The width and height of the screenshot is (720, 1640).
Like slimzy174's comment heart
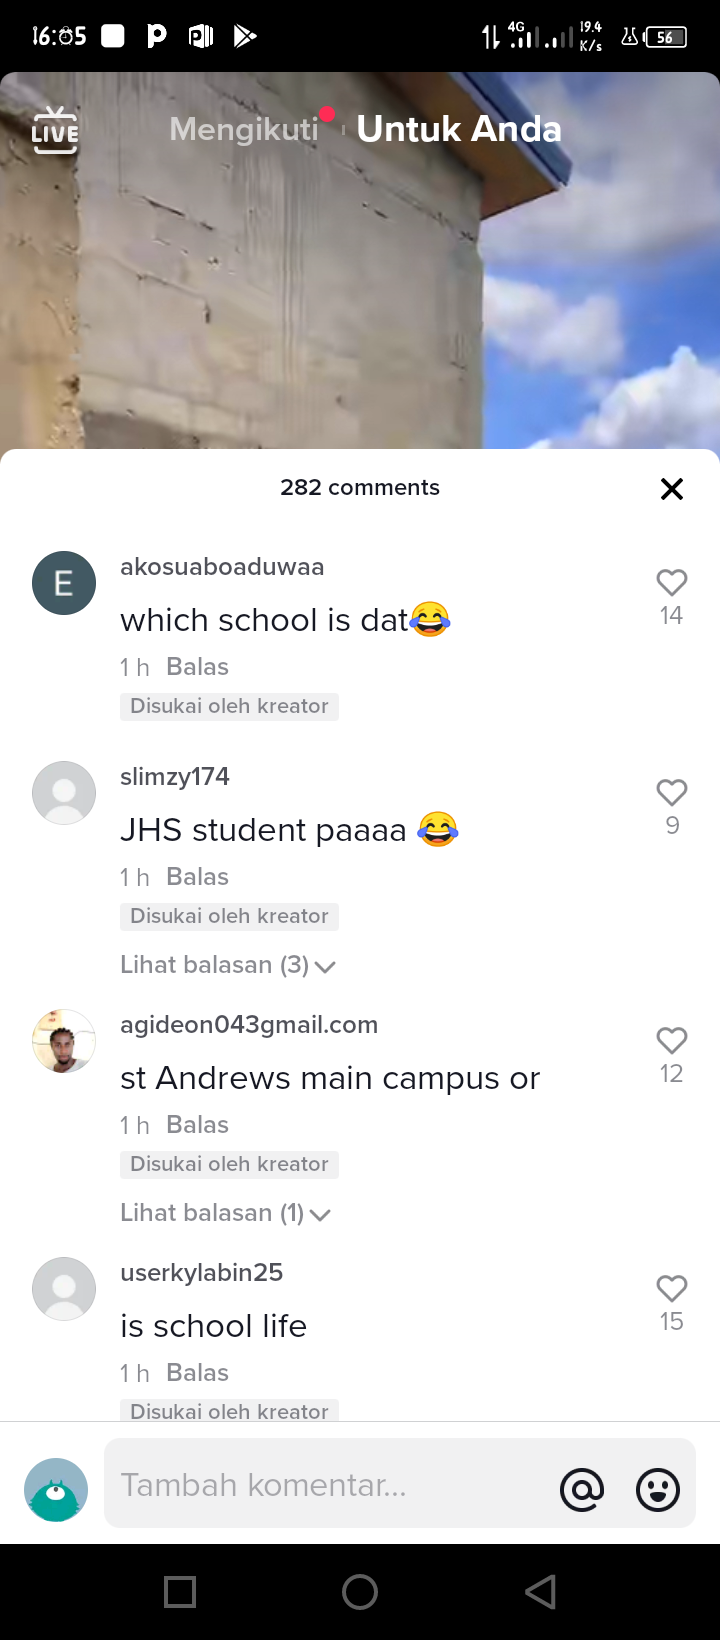click(672, 792)
